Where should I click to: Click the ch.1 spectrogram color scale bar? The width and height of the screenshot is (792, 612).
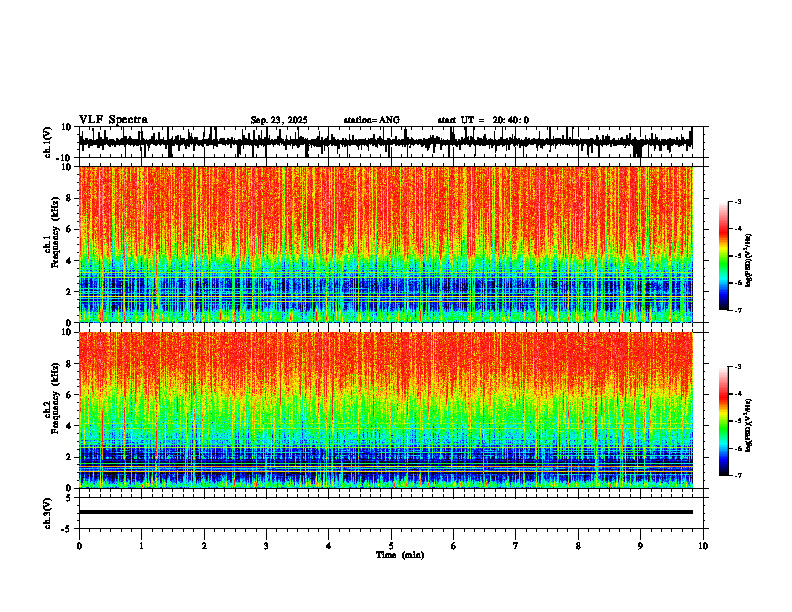tap(724, 256)
